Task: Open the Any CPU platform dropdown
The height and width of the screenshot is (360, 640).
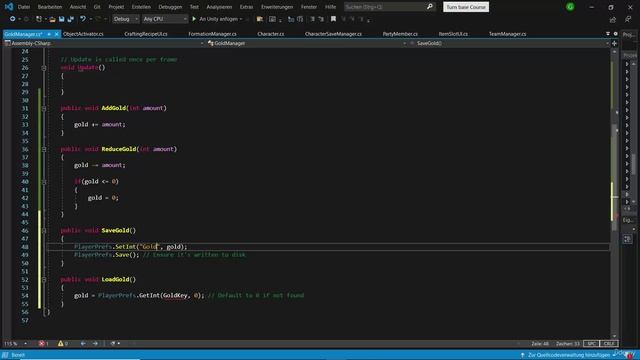Action: tap(165, 19)
